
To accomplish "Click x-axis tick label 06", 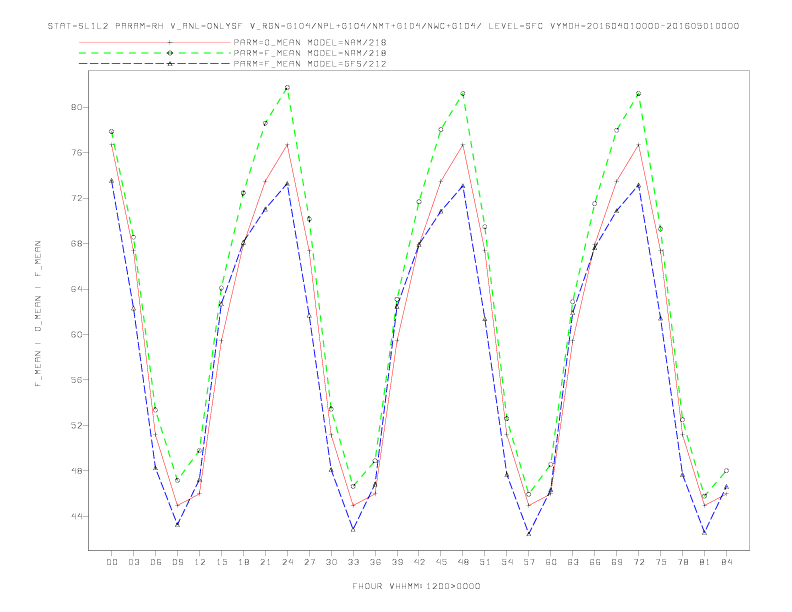I will click(x=156, y=562).
